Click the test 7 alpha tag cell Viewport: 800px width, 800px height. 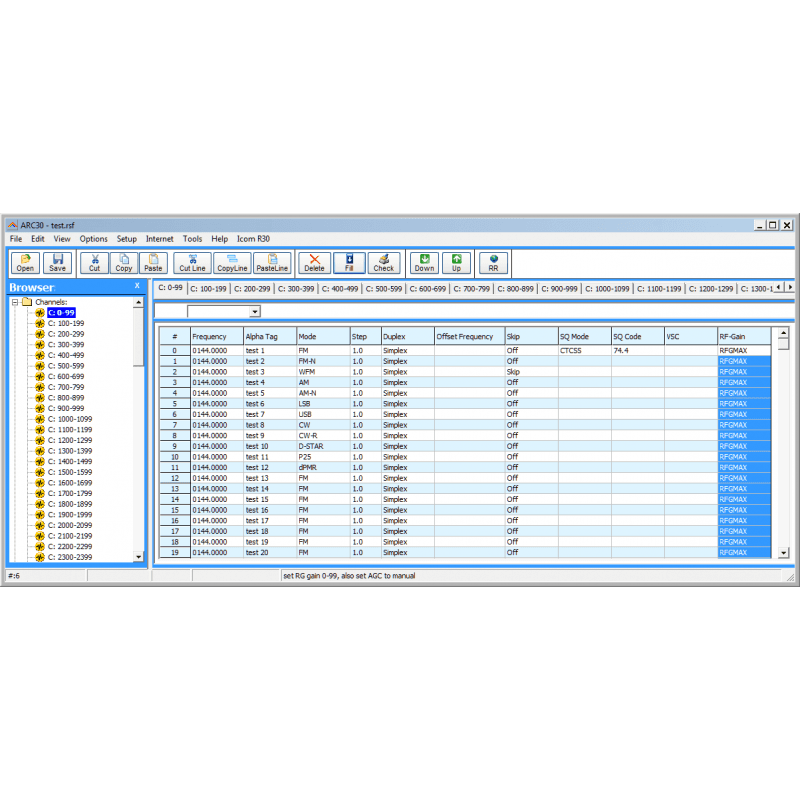click(270, 414)
